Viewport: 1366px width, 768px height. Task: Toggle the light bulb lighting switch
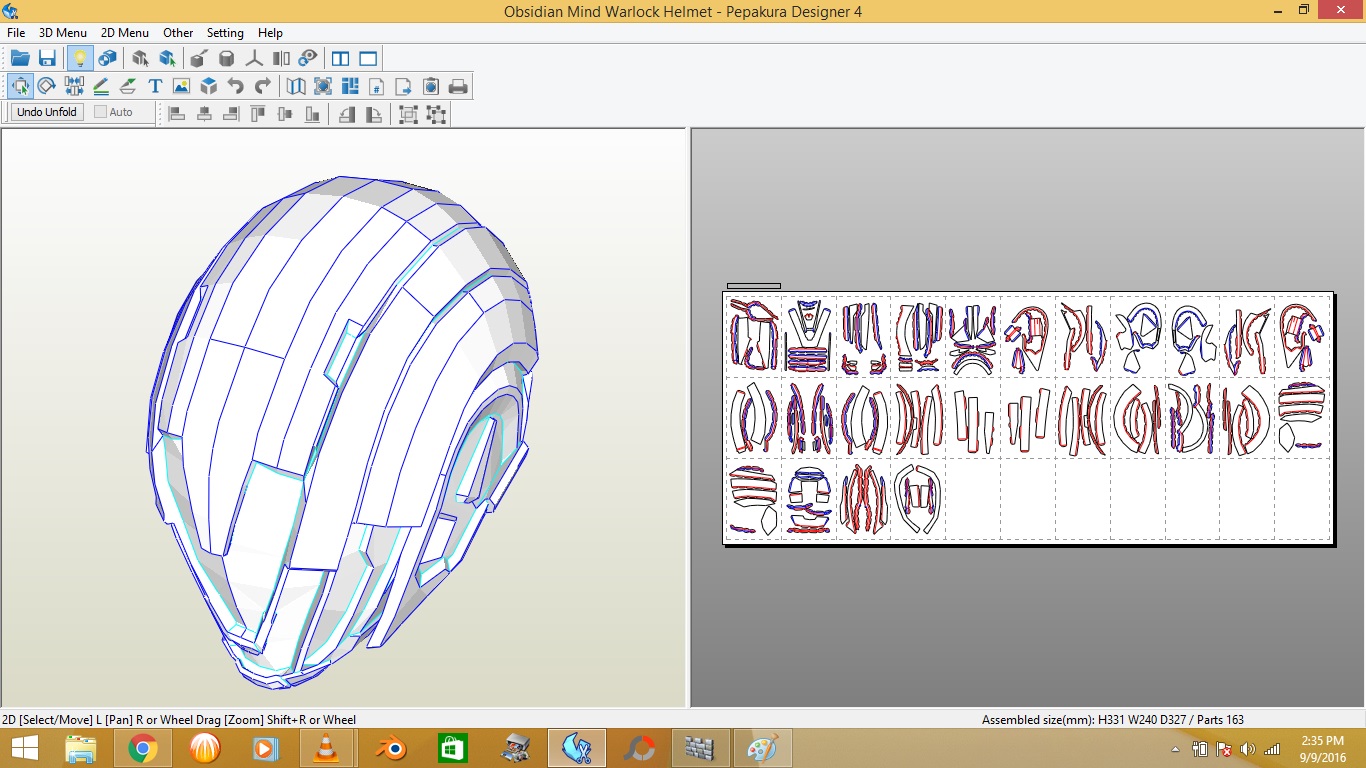(x=79, y=58)
